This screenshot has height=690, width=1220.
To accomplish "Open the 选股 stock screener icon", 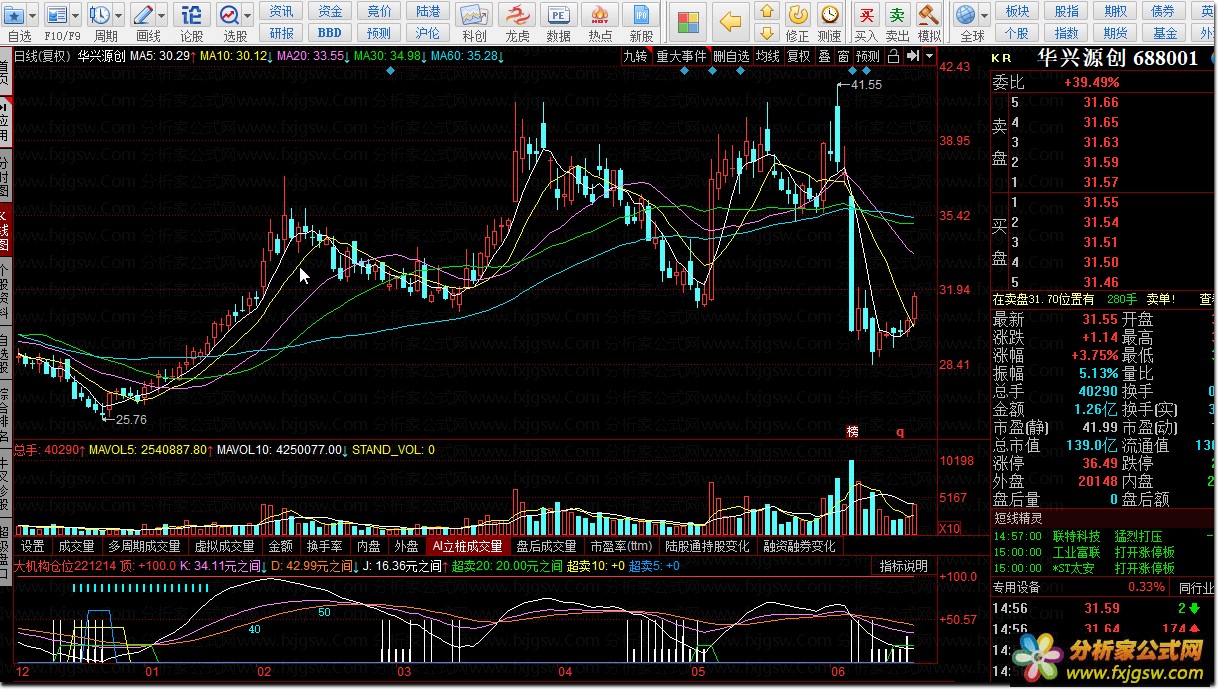I will [x=228, y=15].
